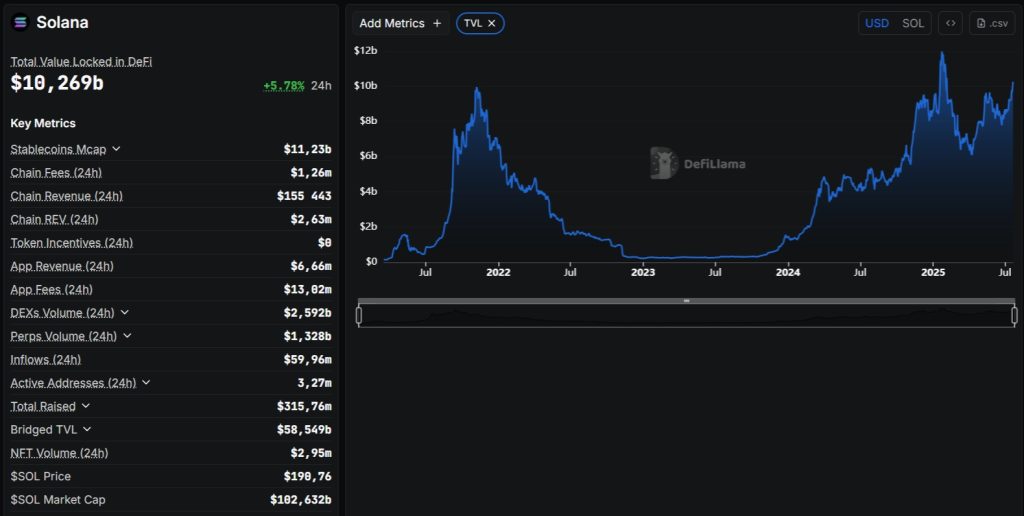This screenshot has height=516, width=1024.
Task: Click the $1,328b perps volume value
Action: pos(307,336)
